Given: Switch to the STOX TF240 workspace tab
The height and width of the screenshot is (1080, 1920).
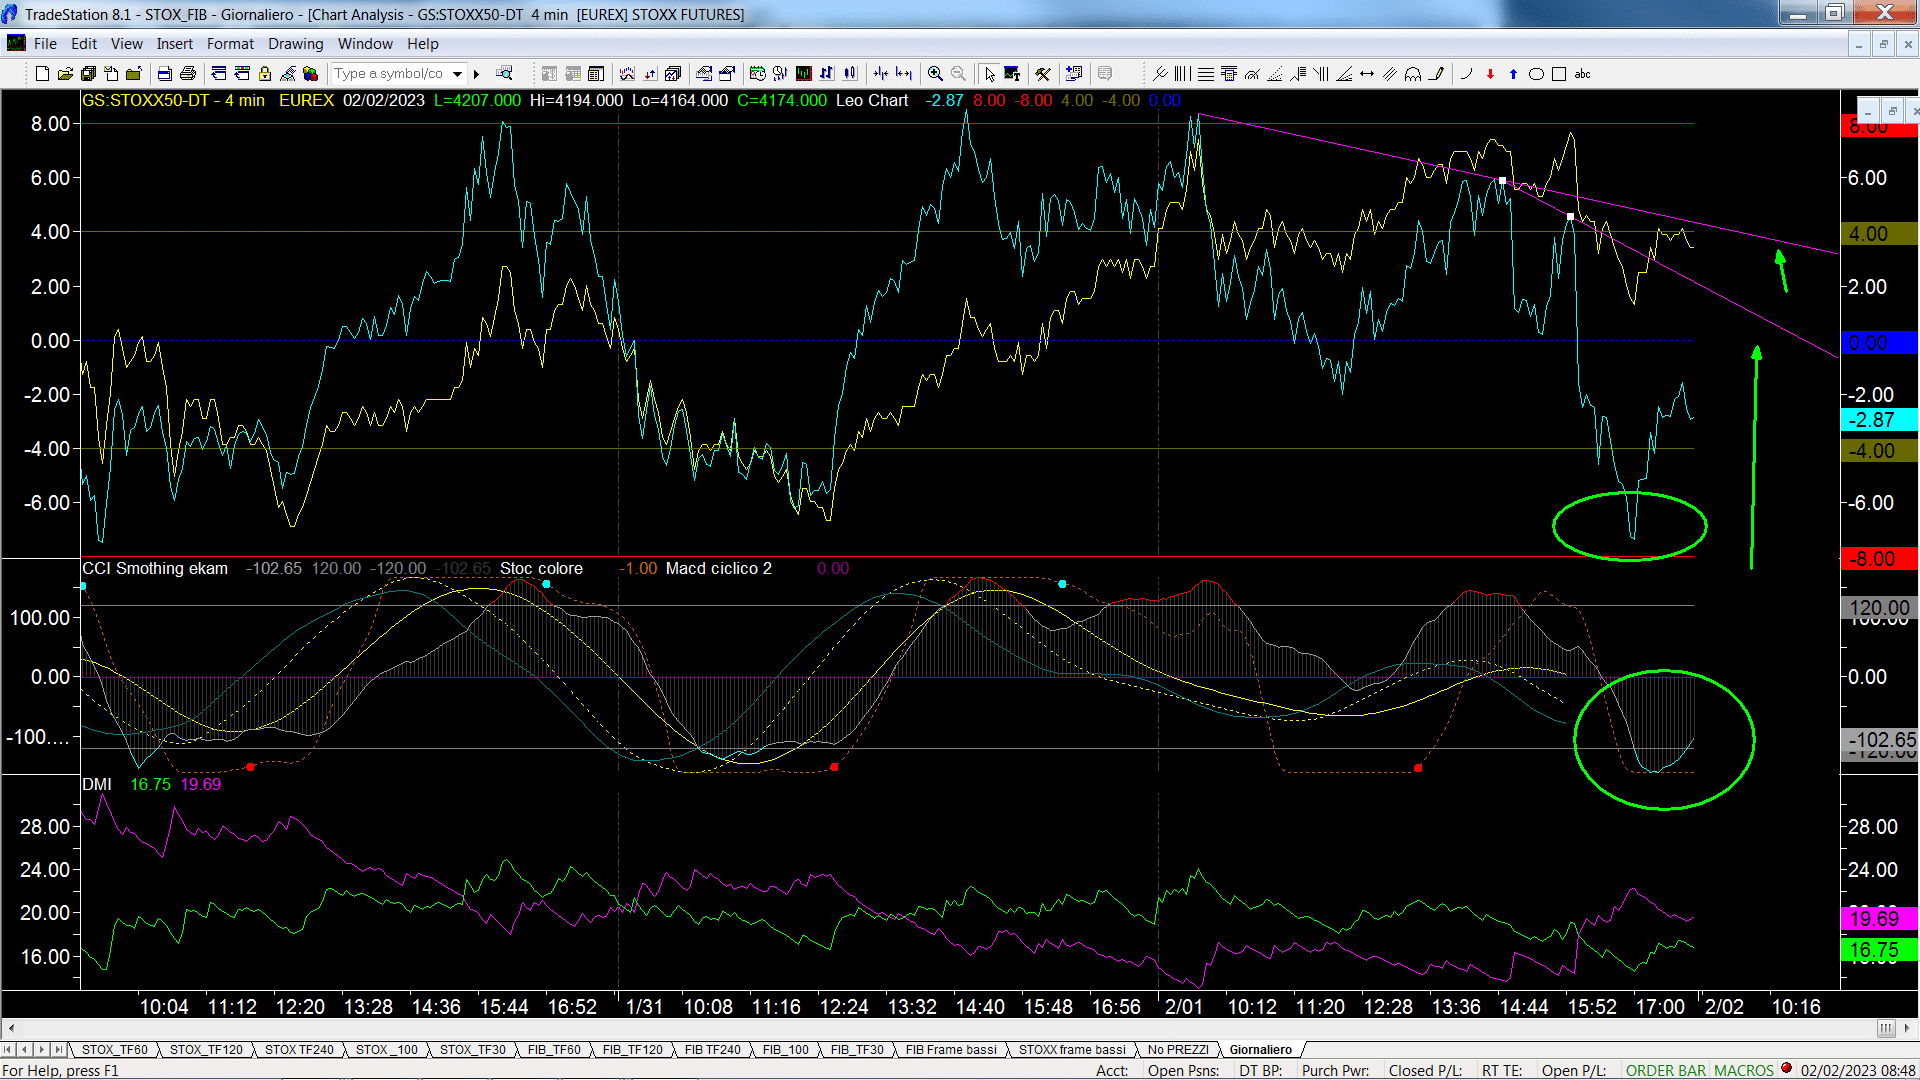Looking at the screenshot, I should (x=299, y=1049).
